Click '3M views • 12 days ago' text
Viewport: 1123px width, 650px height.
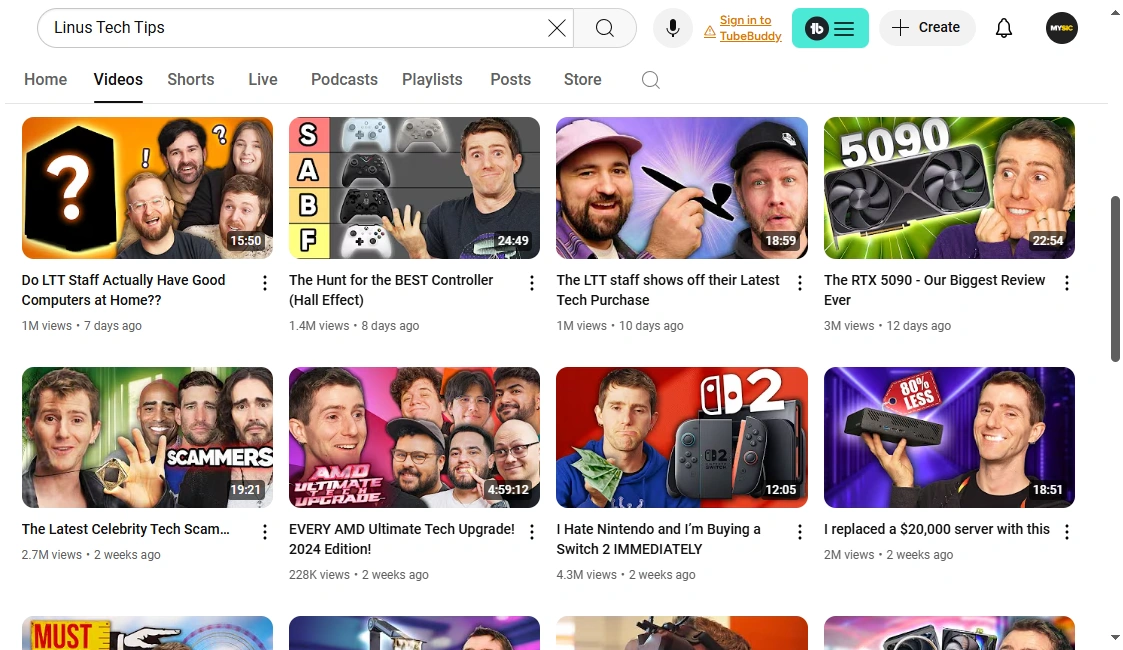(x=887, y=326)
